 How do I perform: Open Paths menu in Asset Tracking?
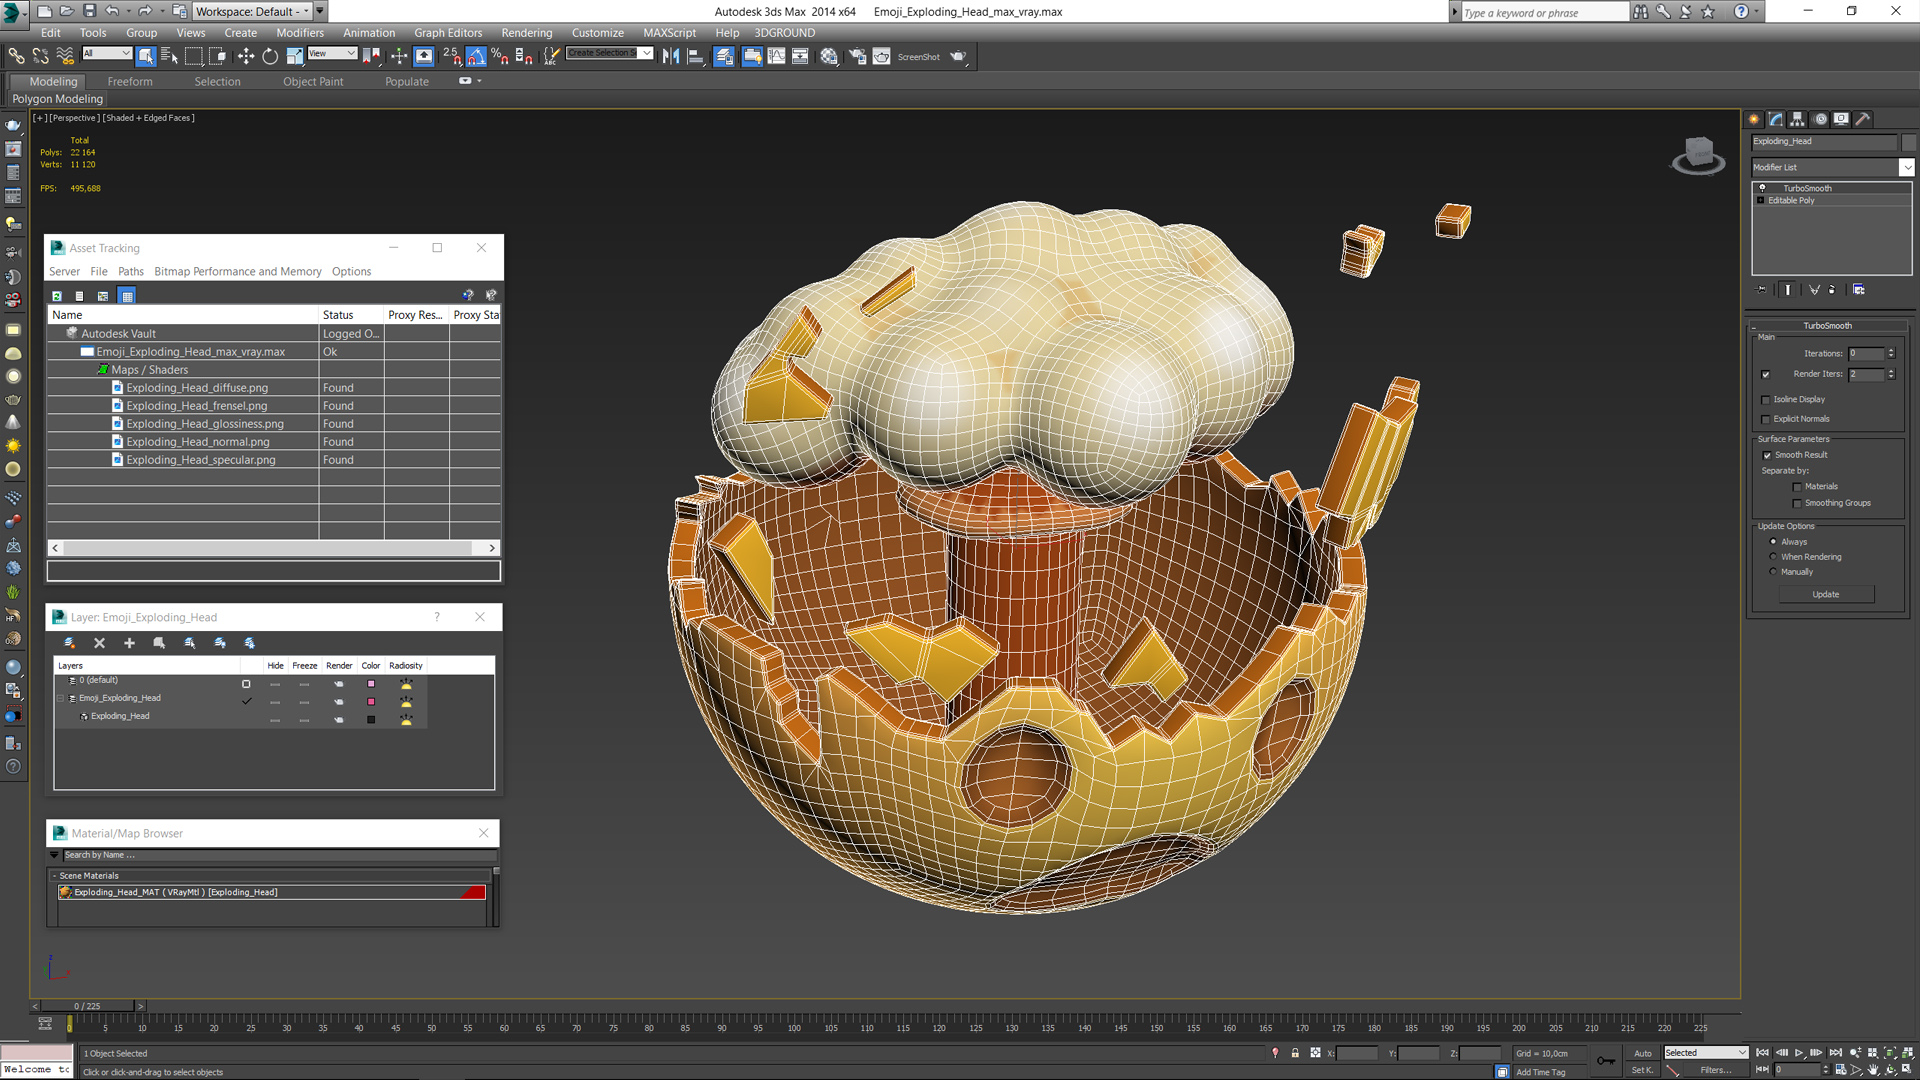pos(131,272)
